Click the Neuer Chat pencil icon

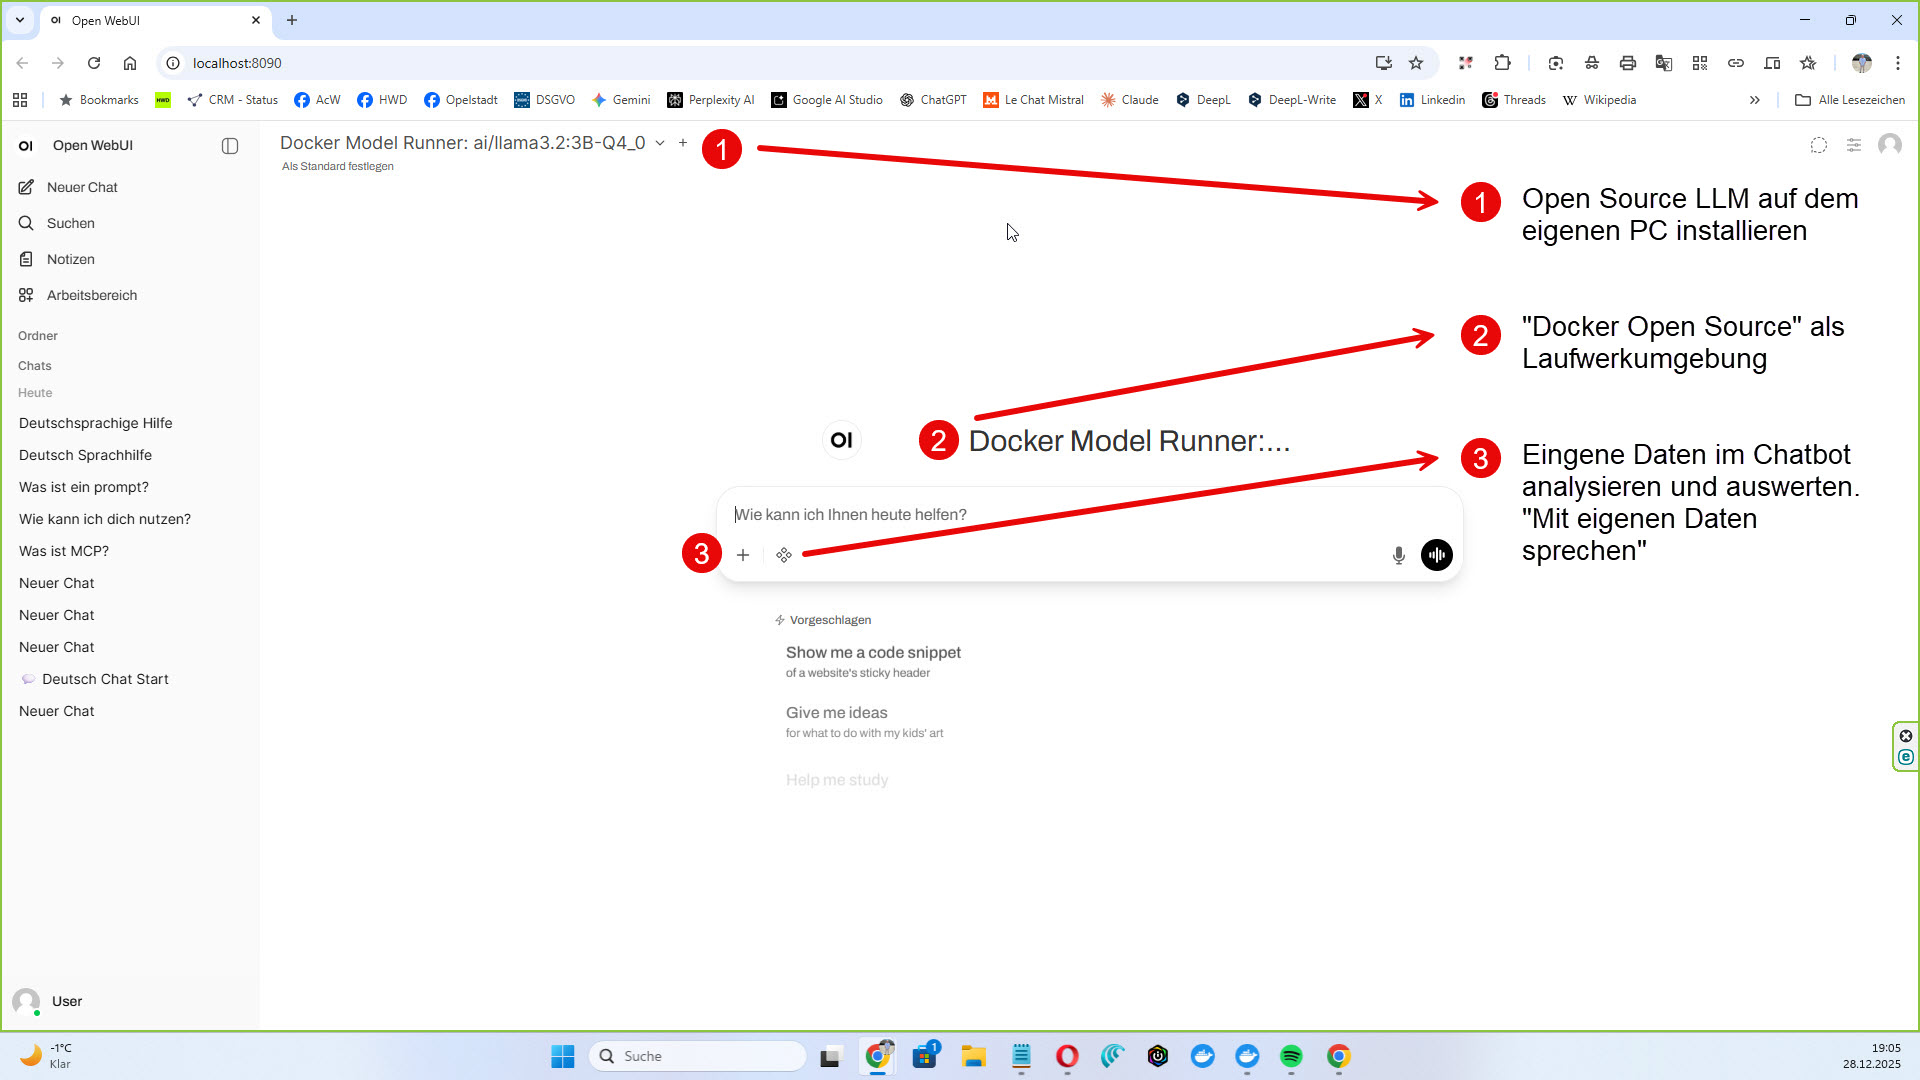[27, 187]
